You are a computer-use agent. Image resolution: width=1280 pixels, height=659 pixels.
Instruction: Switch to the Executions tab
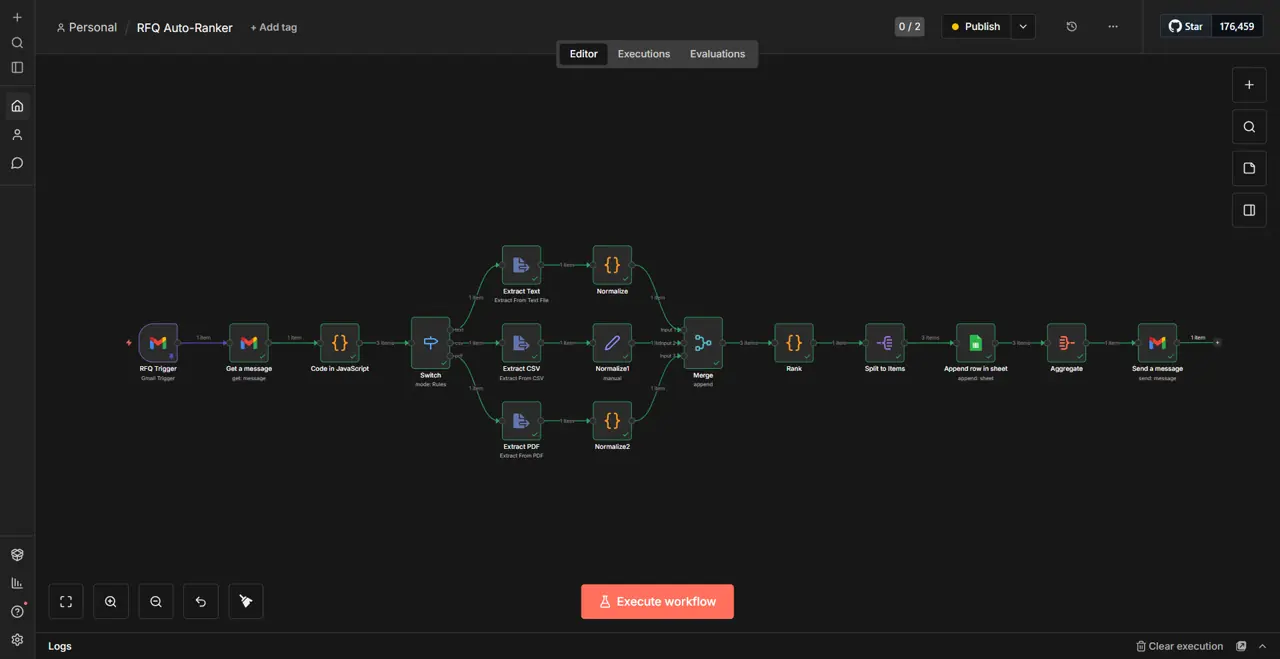point(643,54)
